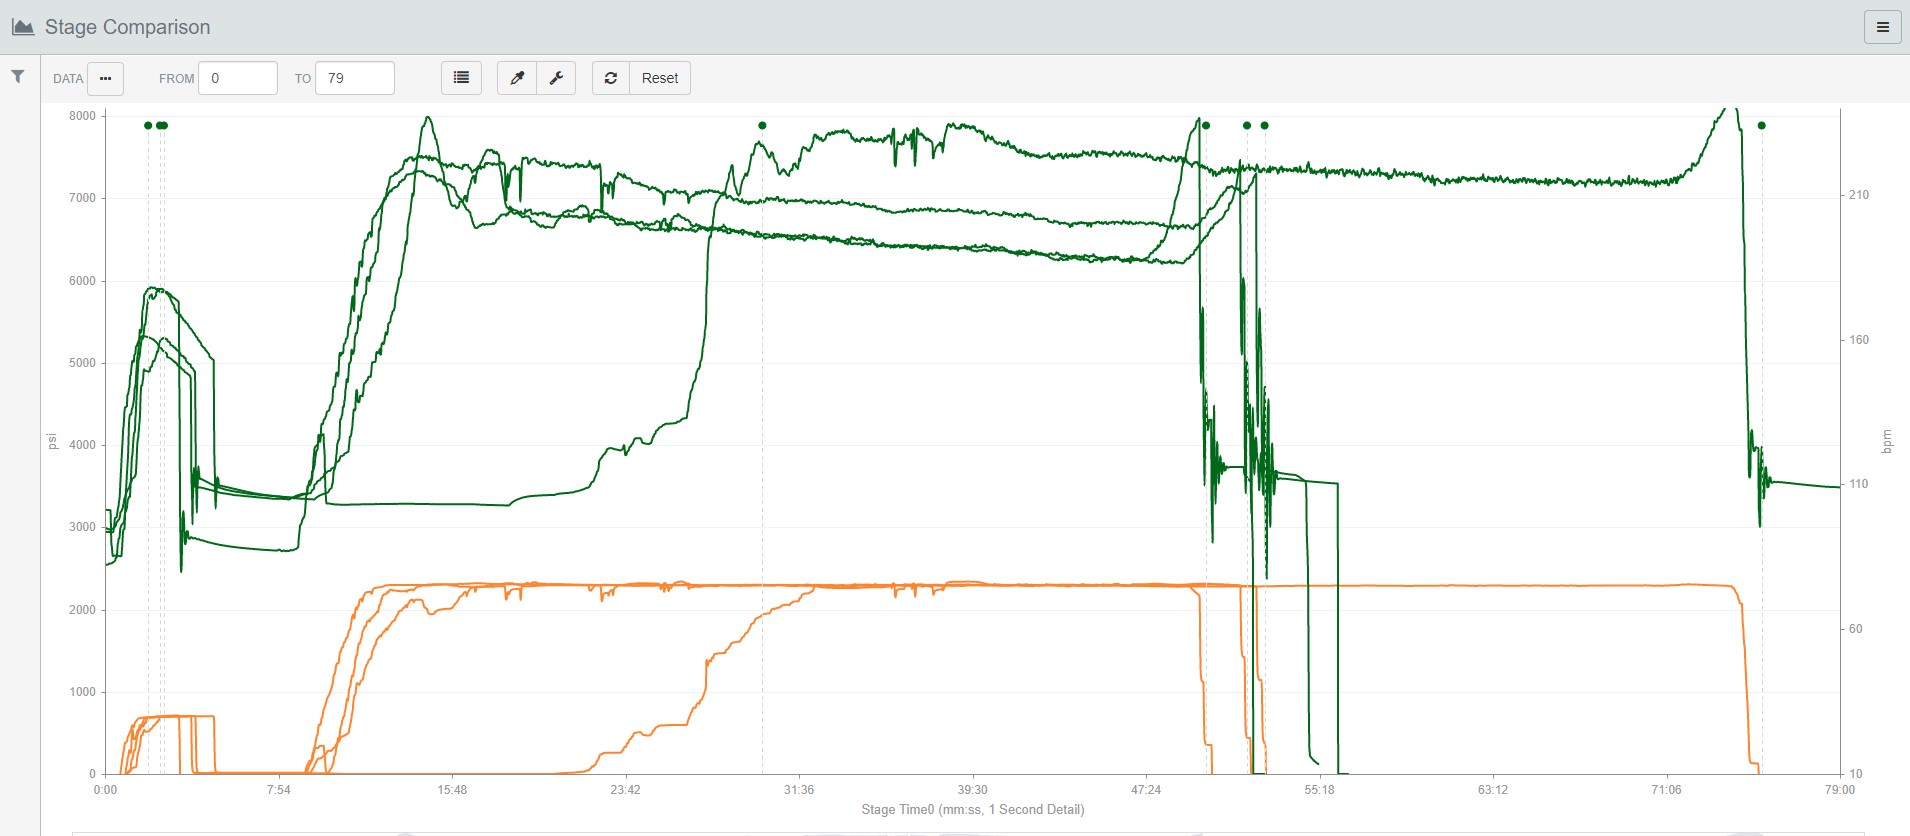1910x836 pixels.
Task: Select the eyedropper color tool
Action: click(x=517, y=78)
